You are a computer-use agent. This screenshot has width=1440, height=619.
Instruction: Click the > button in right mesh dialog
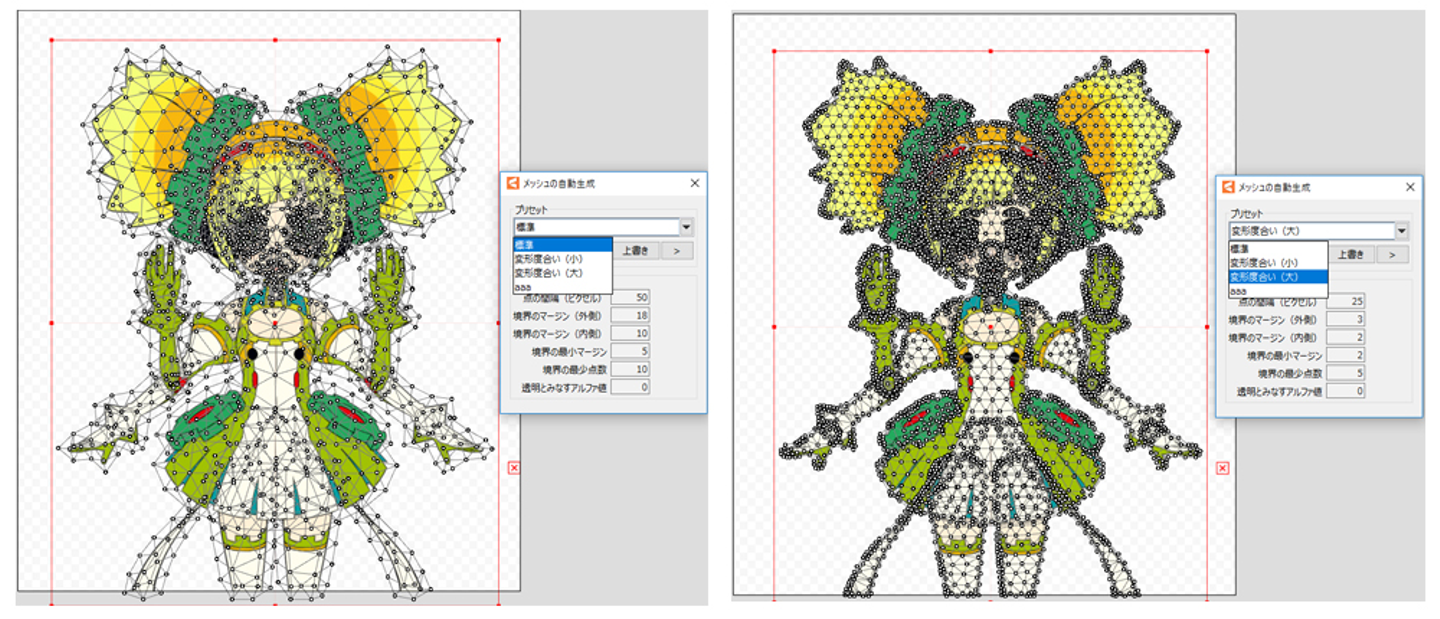(x=1392, y=255)
